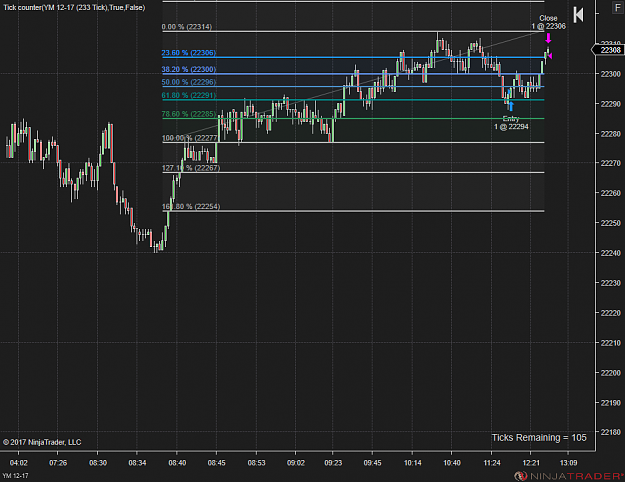Click the 22210 price axis label

pyautogui.click(x=611, y=343)
